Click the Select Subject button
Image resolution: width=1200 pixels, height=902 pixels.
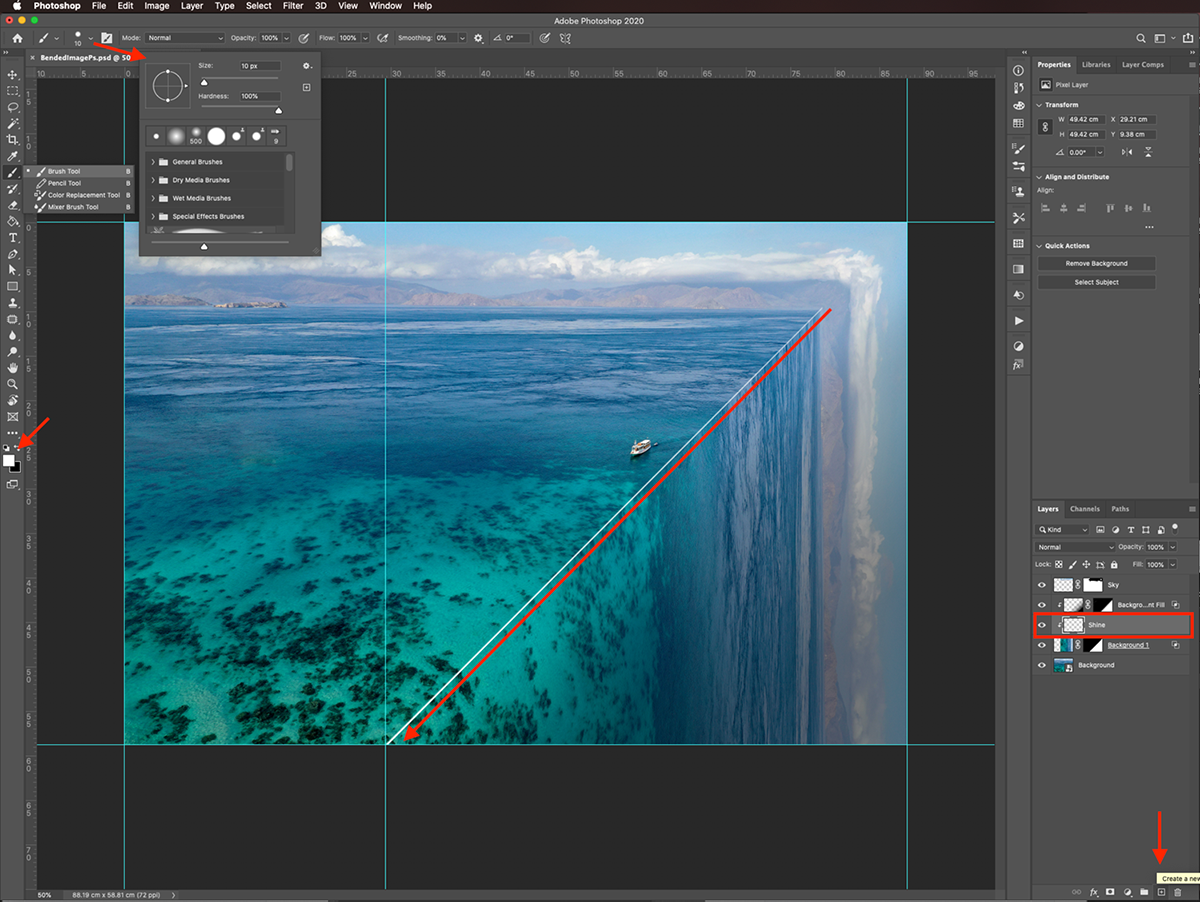1096,282
